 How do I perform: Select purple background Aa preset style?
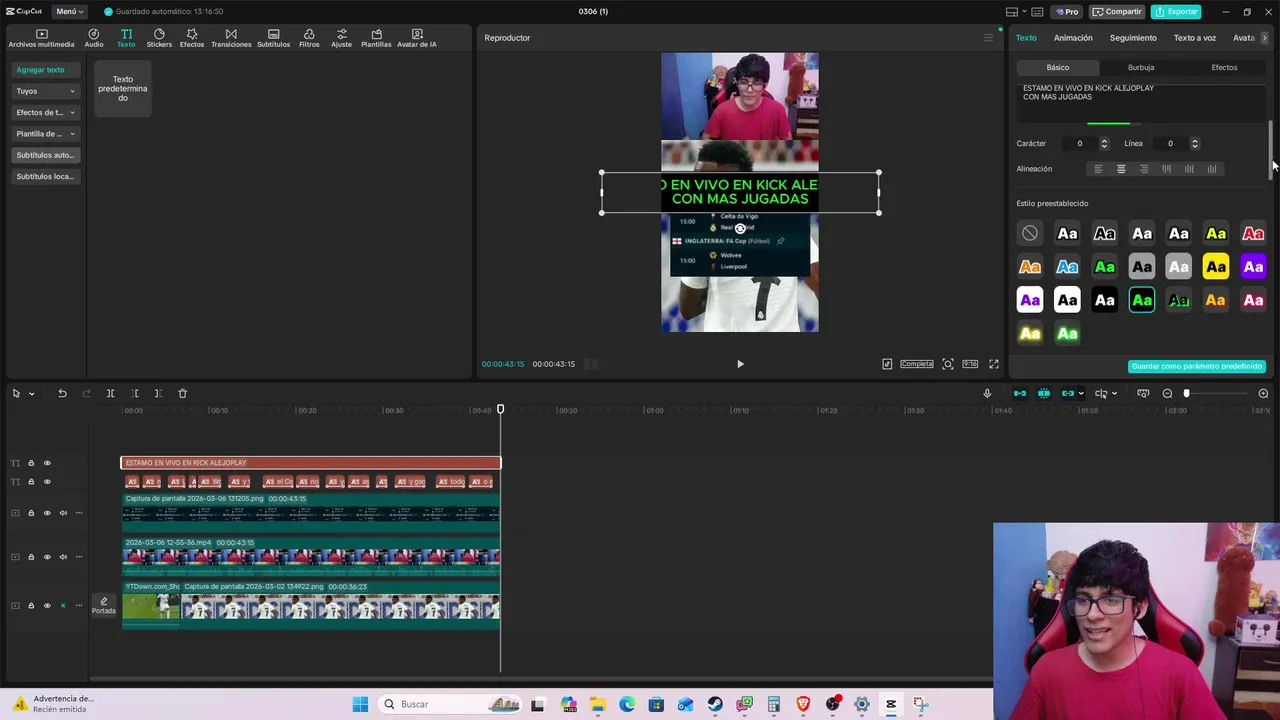click(1253, 267)
